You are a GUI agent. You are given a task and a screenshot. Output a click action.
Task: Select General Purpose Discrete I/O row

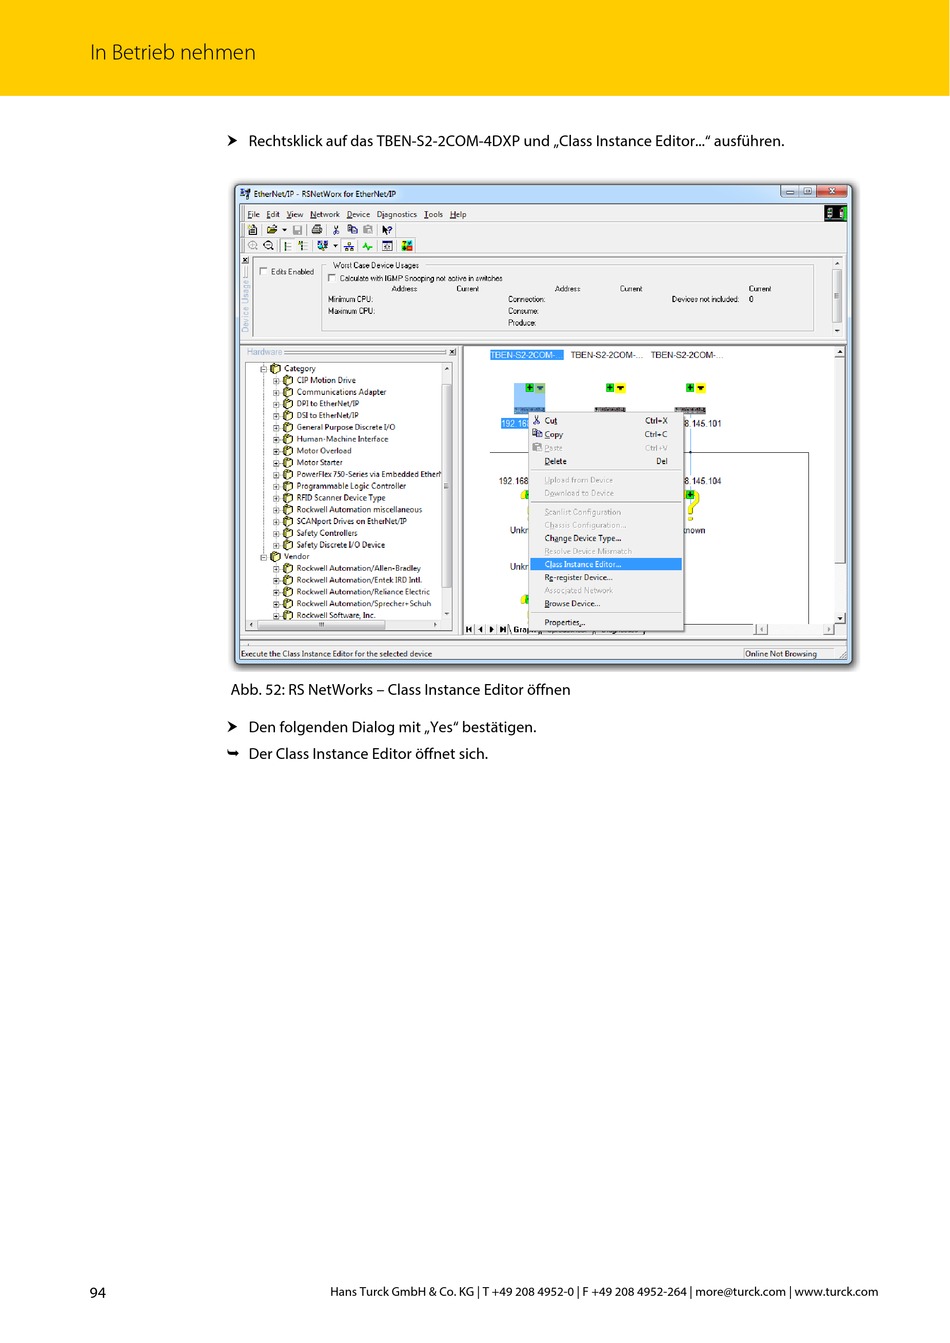pyautogui.click(x=345, y=428)
